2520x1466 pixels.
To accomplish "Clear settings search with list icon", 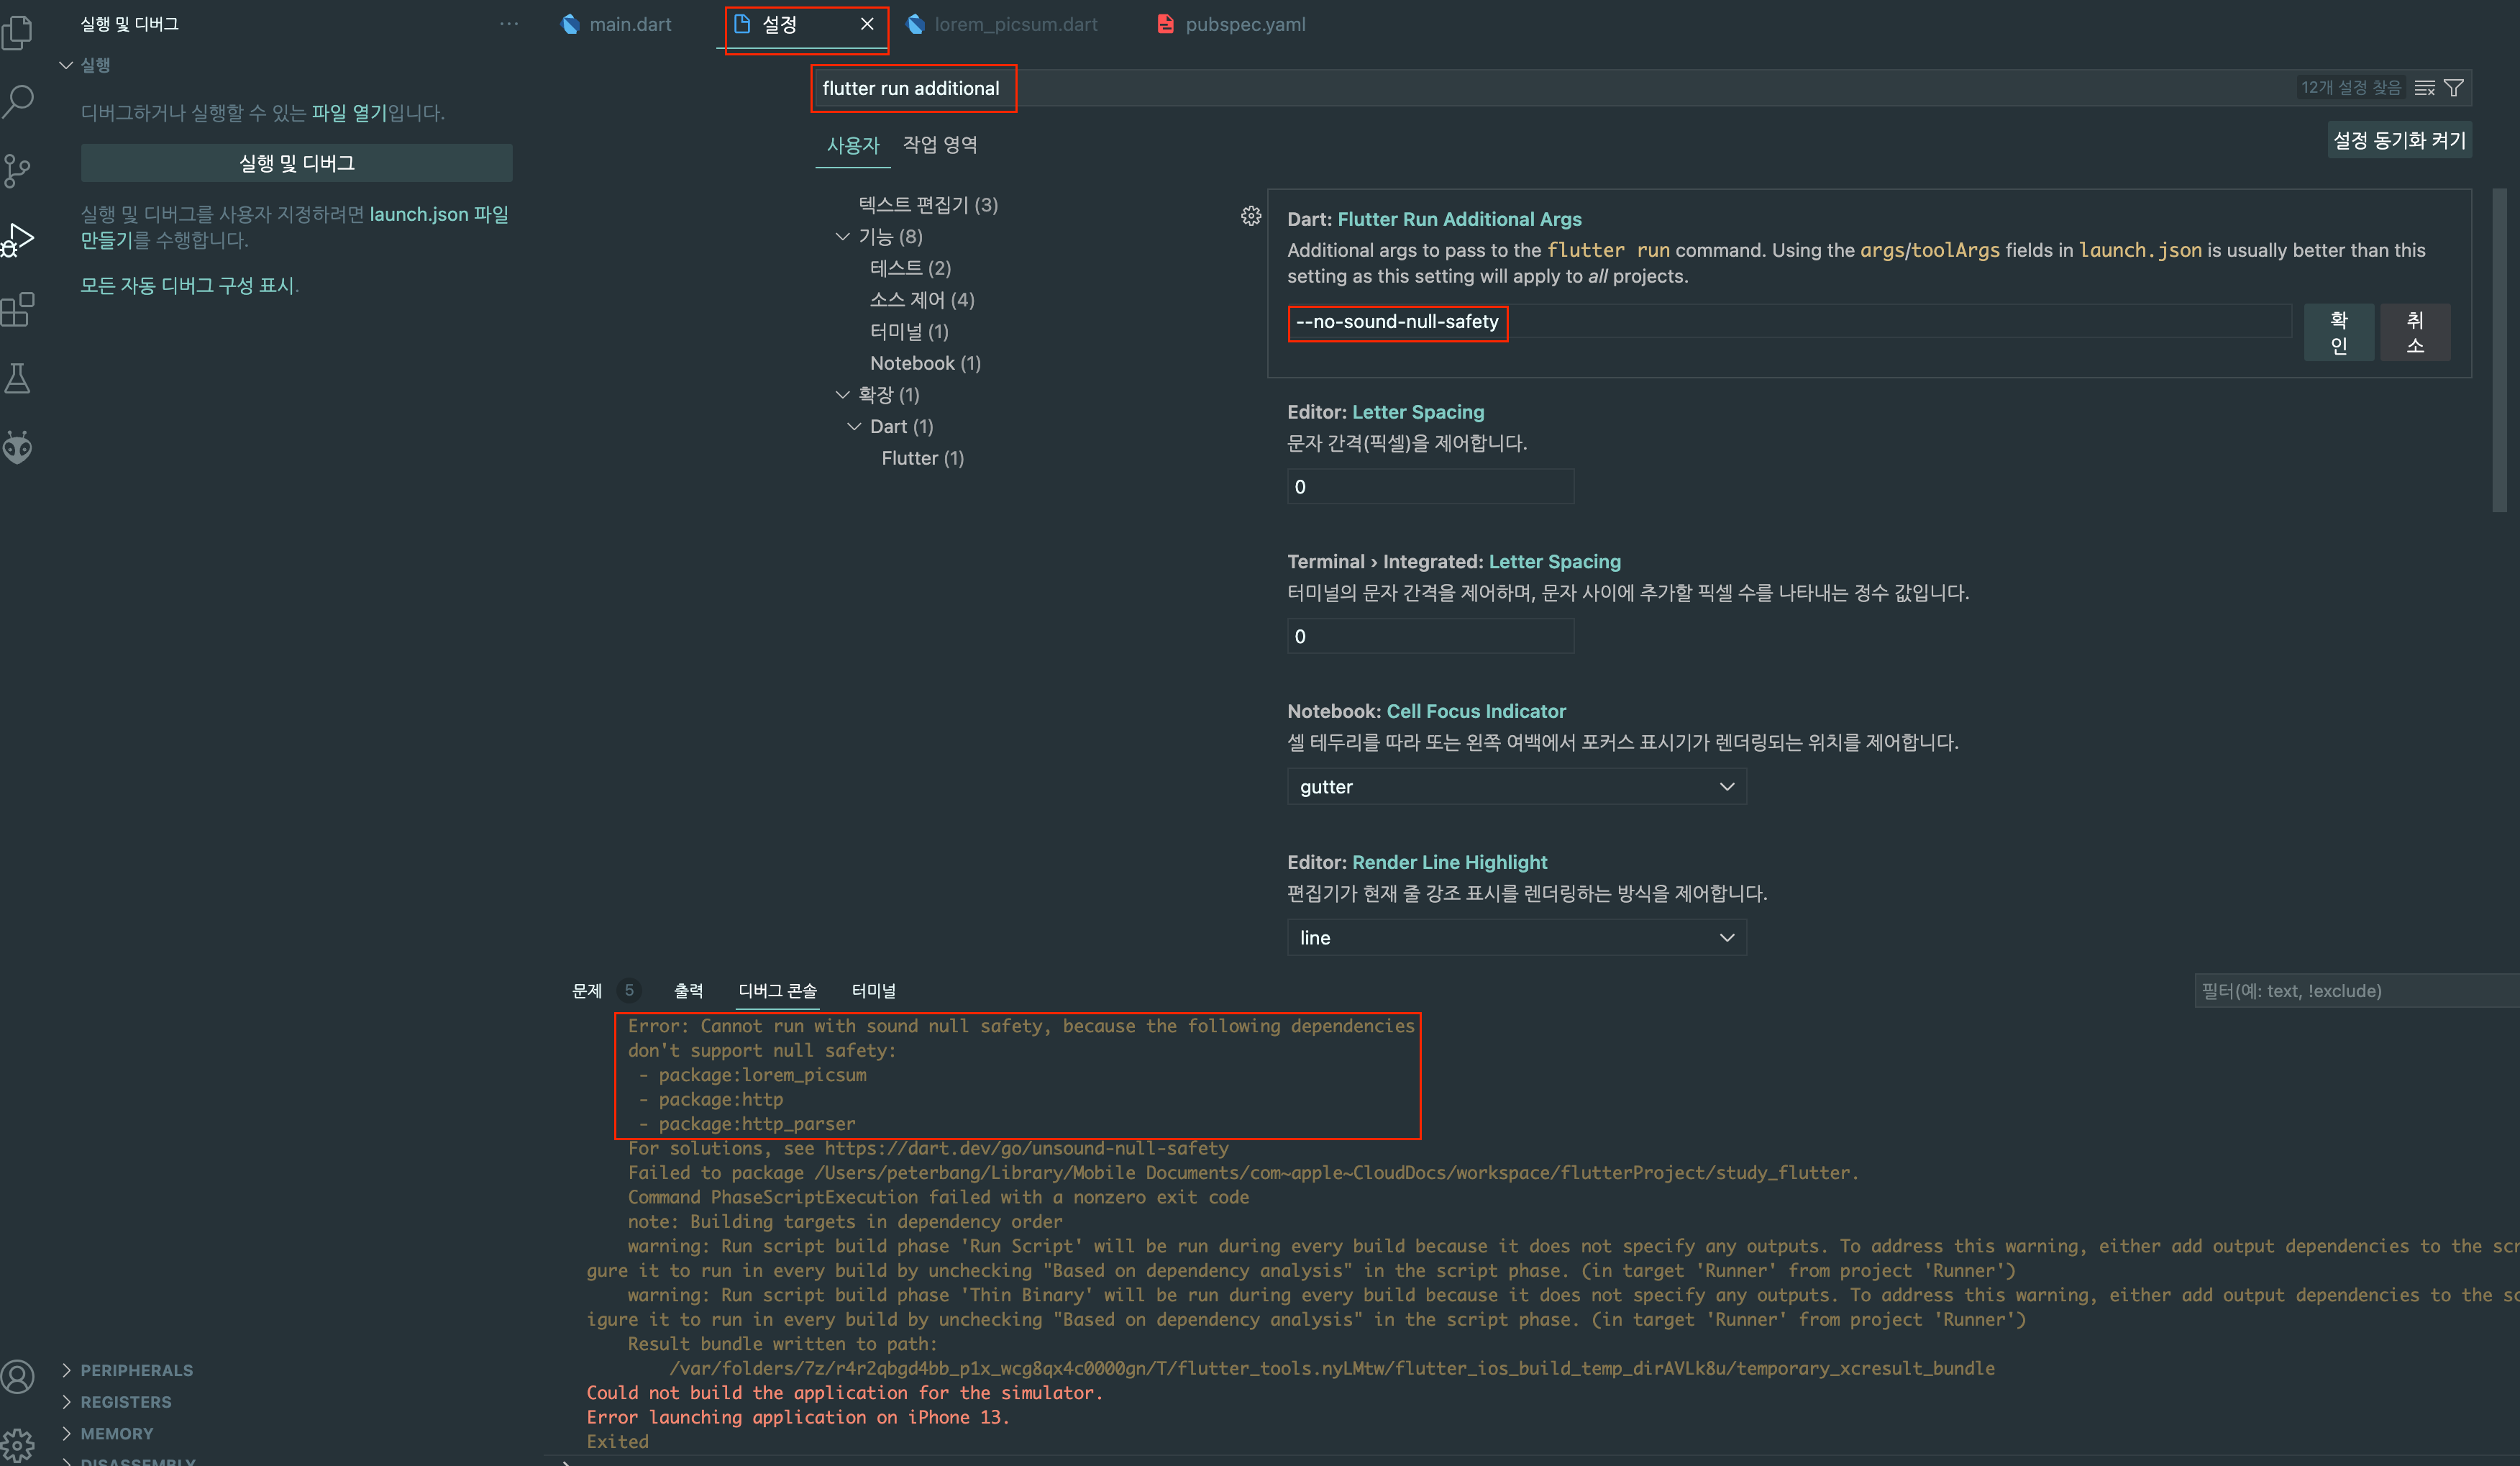I will point(2424,88).
